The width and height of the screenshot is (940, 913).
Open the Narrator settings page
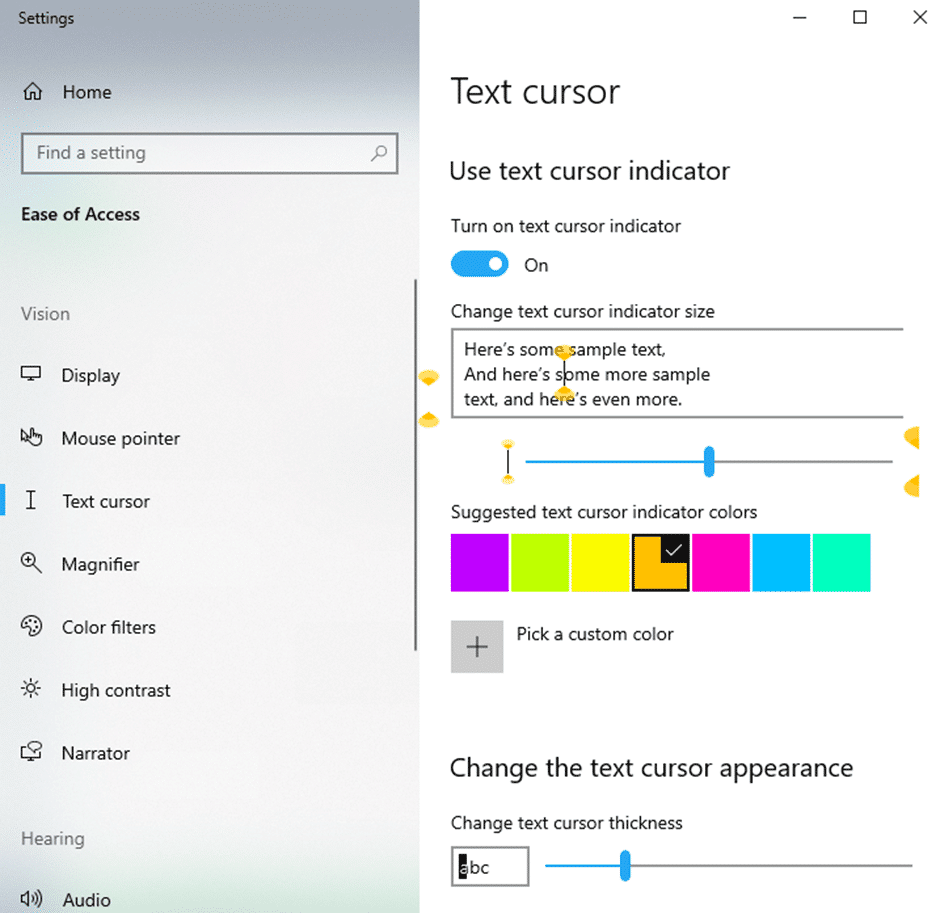point(95,753)
